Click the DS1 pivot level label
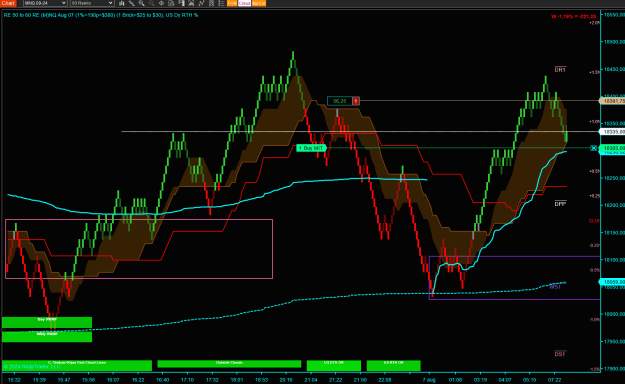Viewport: 625px width, 384px height. [x=560, y=354]
